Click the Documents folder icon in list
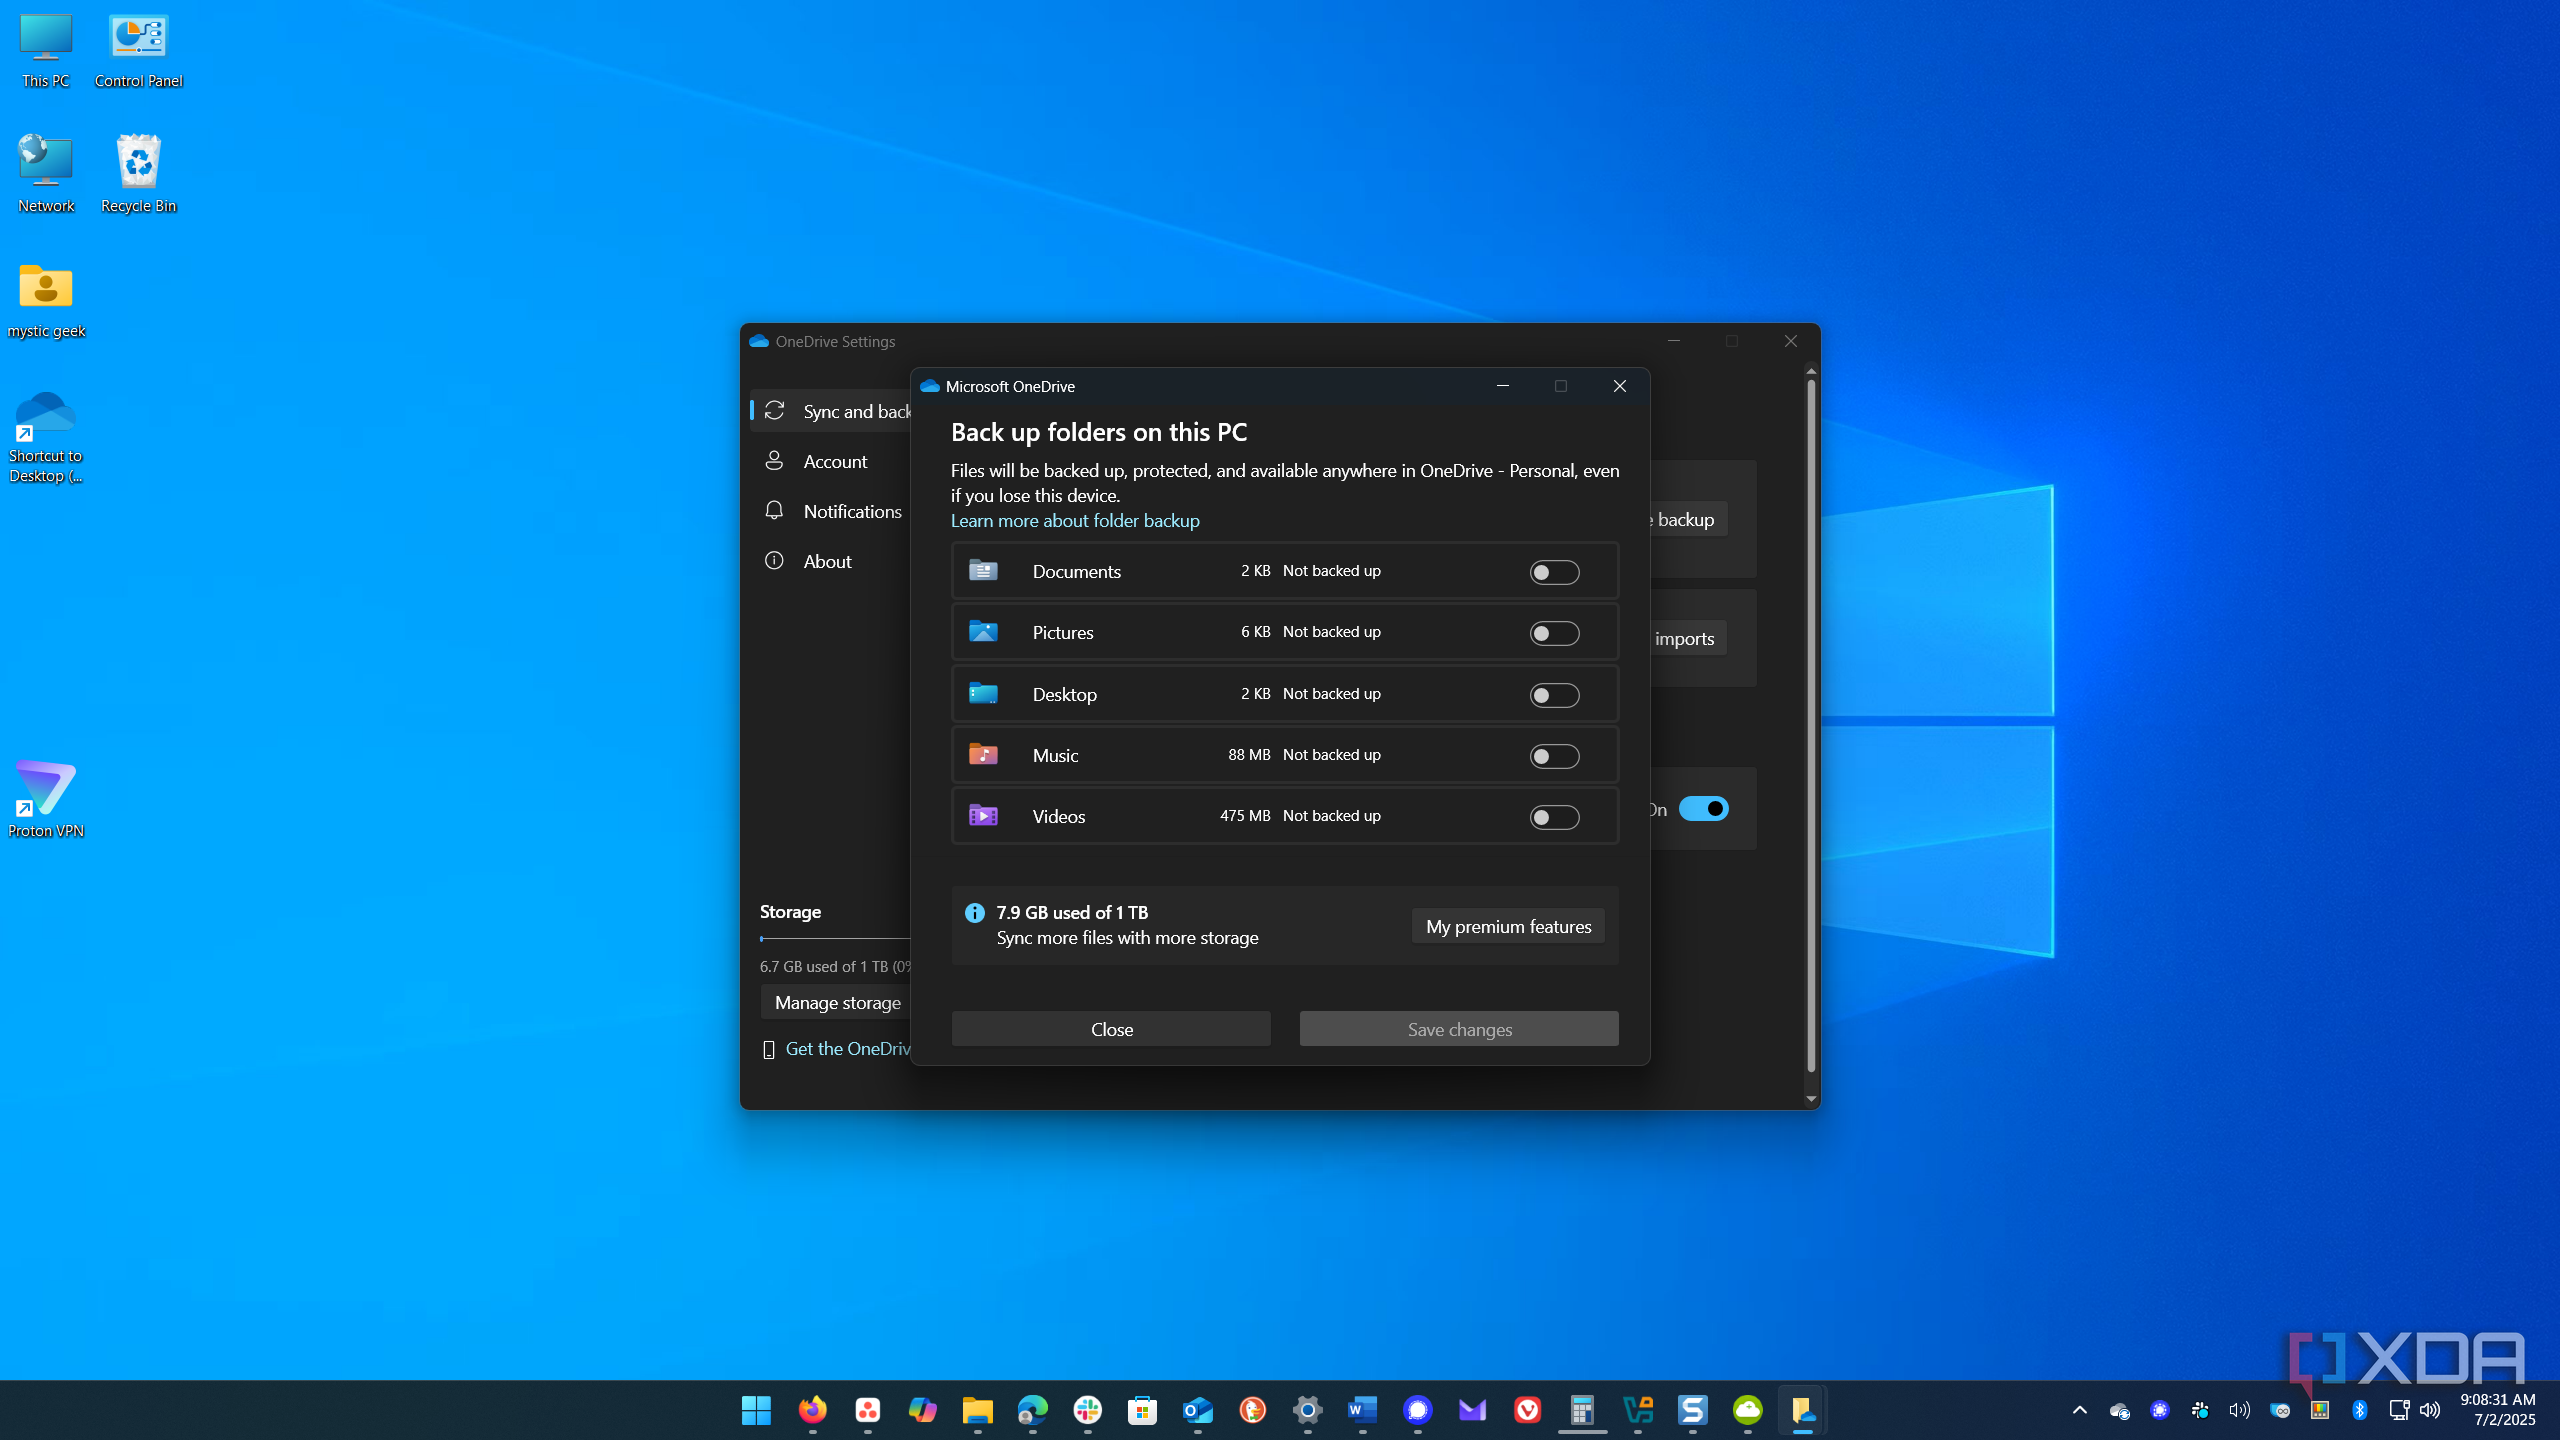 tap(983, 570)
